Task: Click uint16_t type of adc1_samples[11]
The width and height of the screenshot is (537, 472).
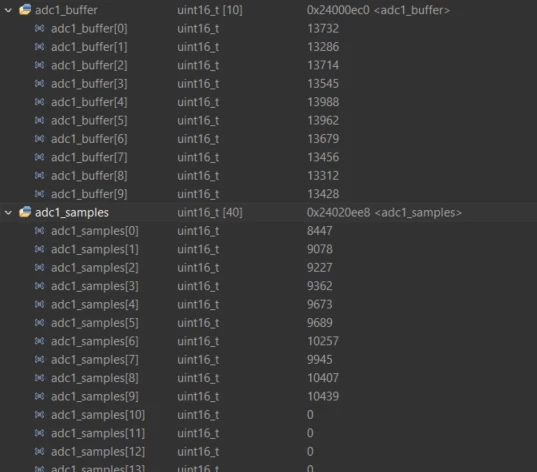Action: 198,433
